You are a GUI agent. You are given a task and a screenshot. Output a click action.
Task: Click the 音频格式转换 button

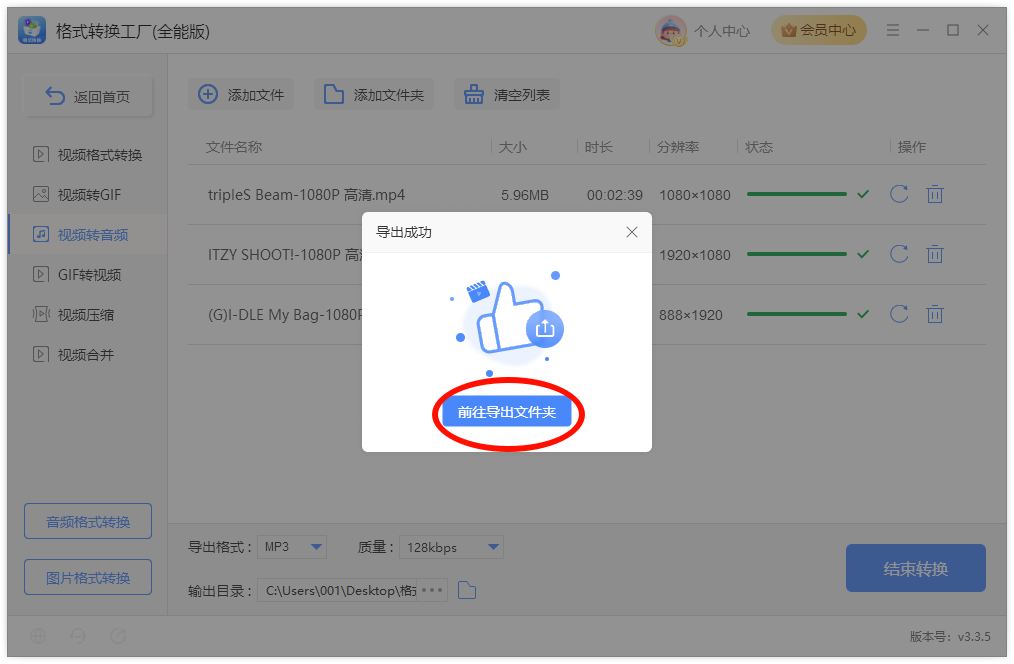click(88, 521)
